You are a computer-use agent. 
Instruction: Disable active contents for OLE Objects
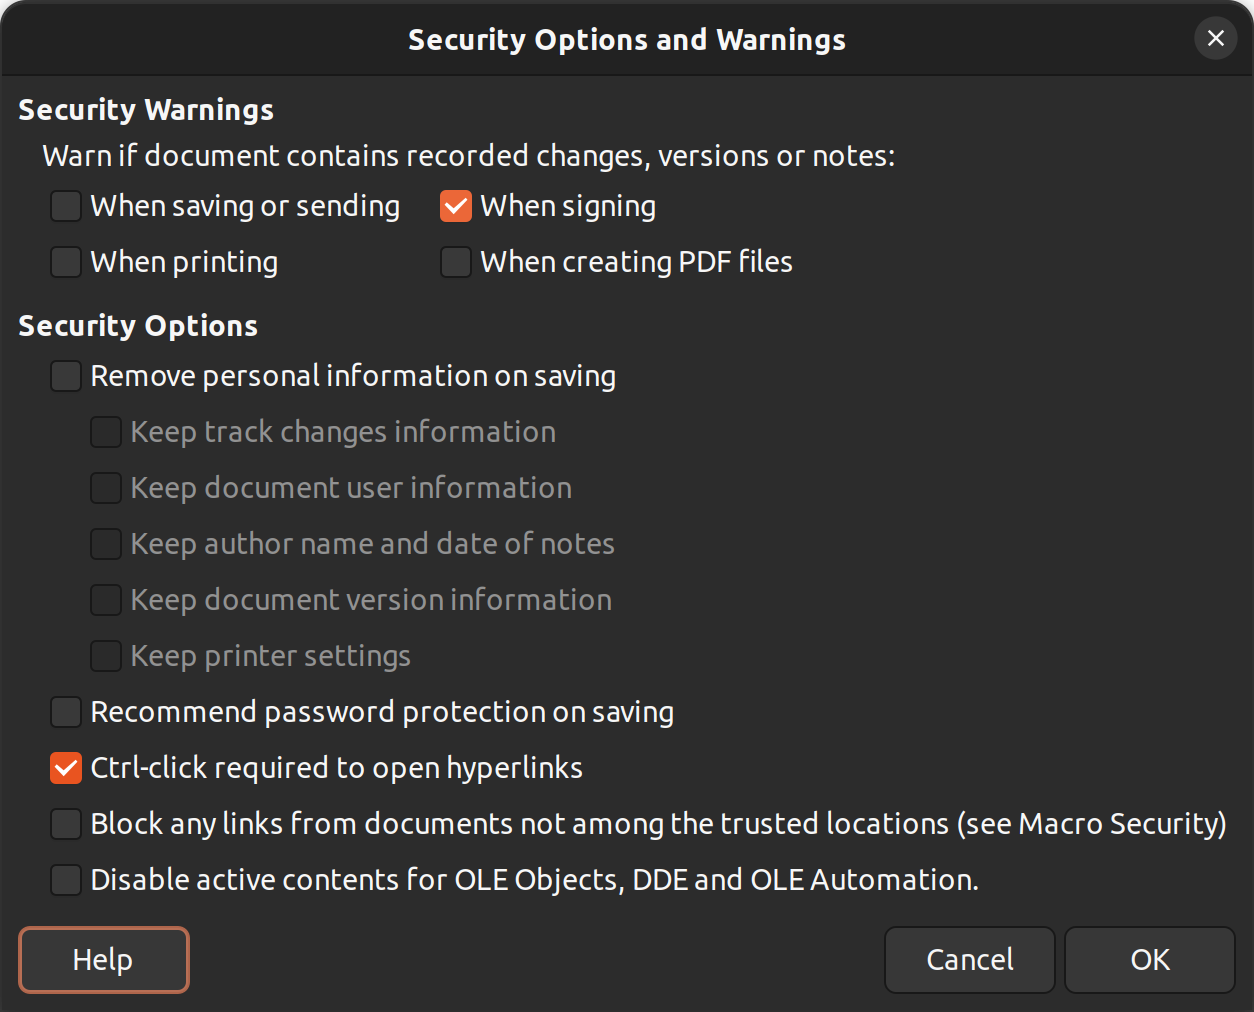coord(66,880)
